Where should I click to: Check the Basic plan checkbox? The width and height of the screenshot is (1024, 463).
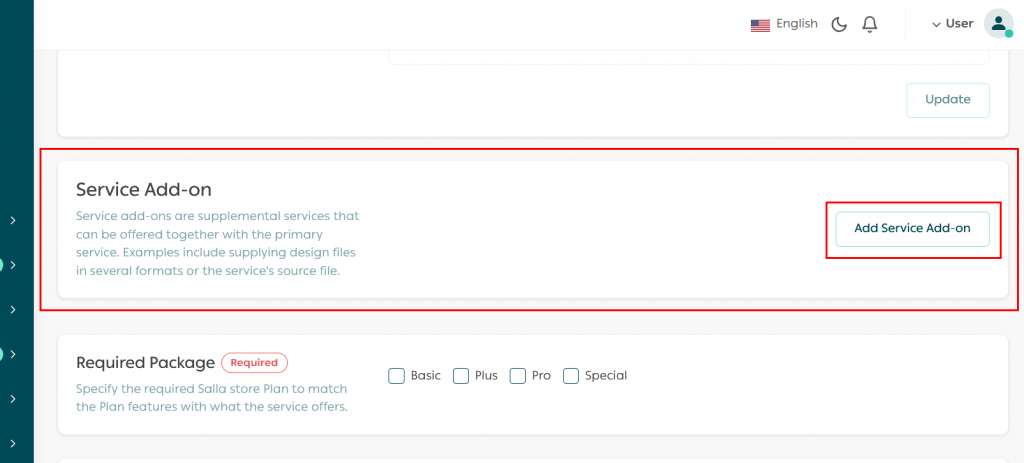tap(396, 376)
